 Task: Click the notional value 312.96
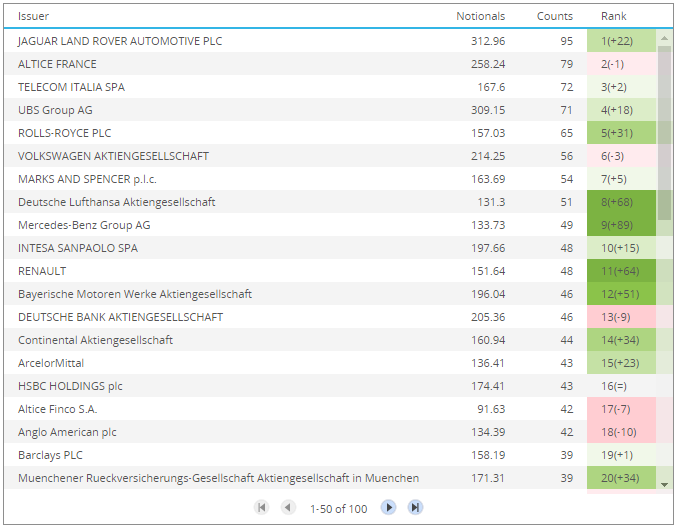pos(488,41)
